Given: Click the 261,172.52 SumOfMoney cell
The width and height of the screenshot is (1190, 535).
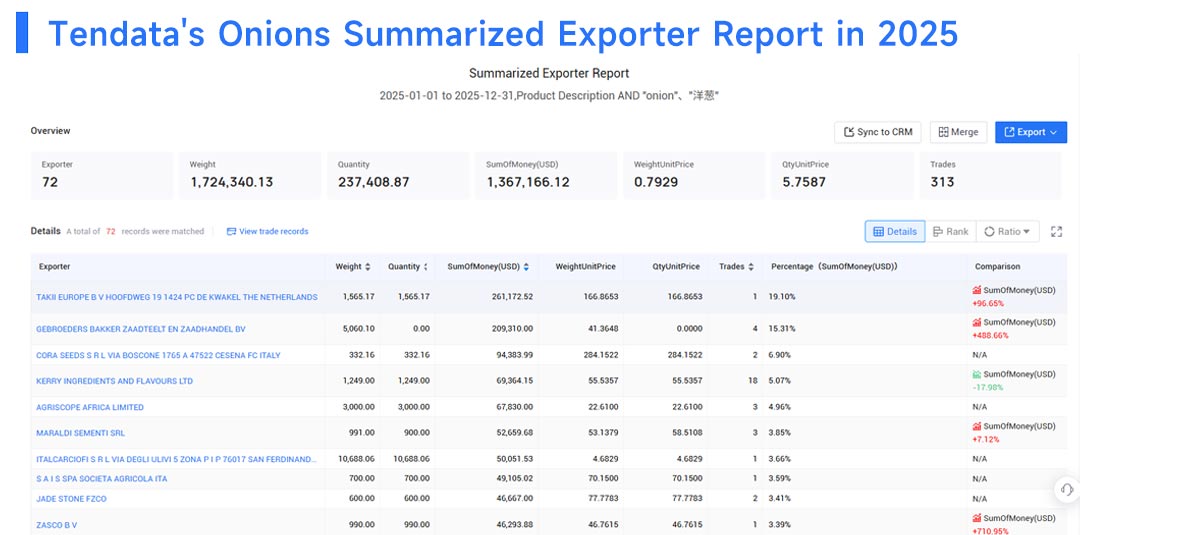Looking at the screenshot, I should [512, 297].
